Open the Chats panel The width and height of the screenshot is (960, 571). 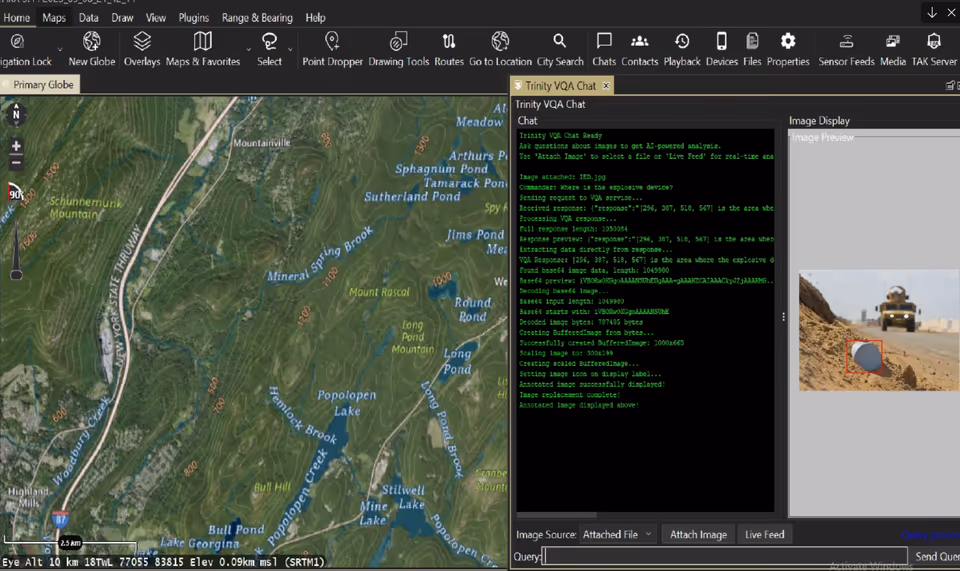pos(604,49)
